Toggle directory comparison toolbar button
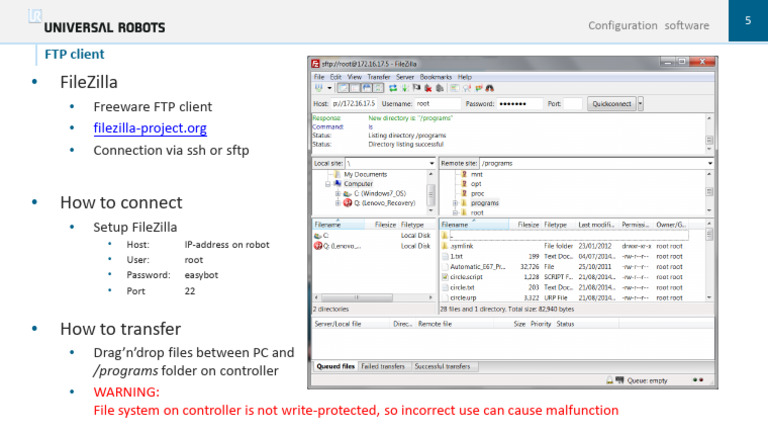Image resolution: width=768 pixels, height=433 pixels. point(466,88)
